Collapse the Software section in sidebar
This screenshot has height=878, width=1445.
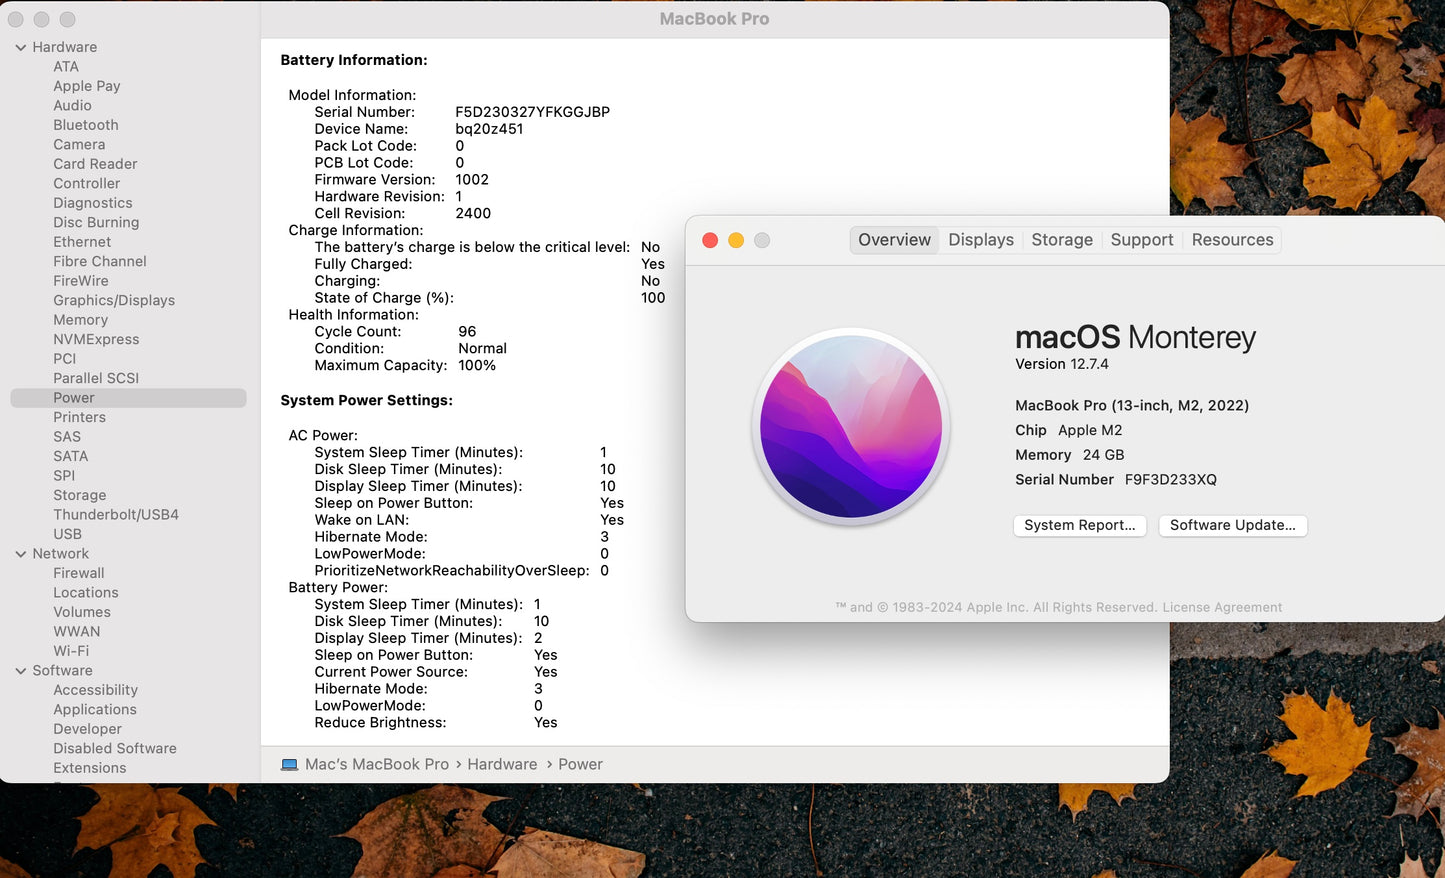(20, 671)
